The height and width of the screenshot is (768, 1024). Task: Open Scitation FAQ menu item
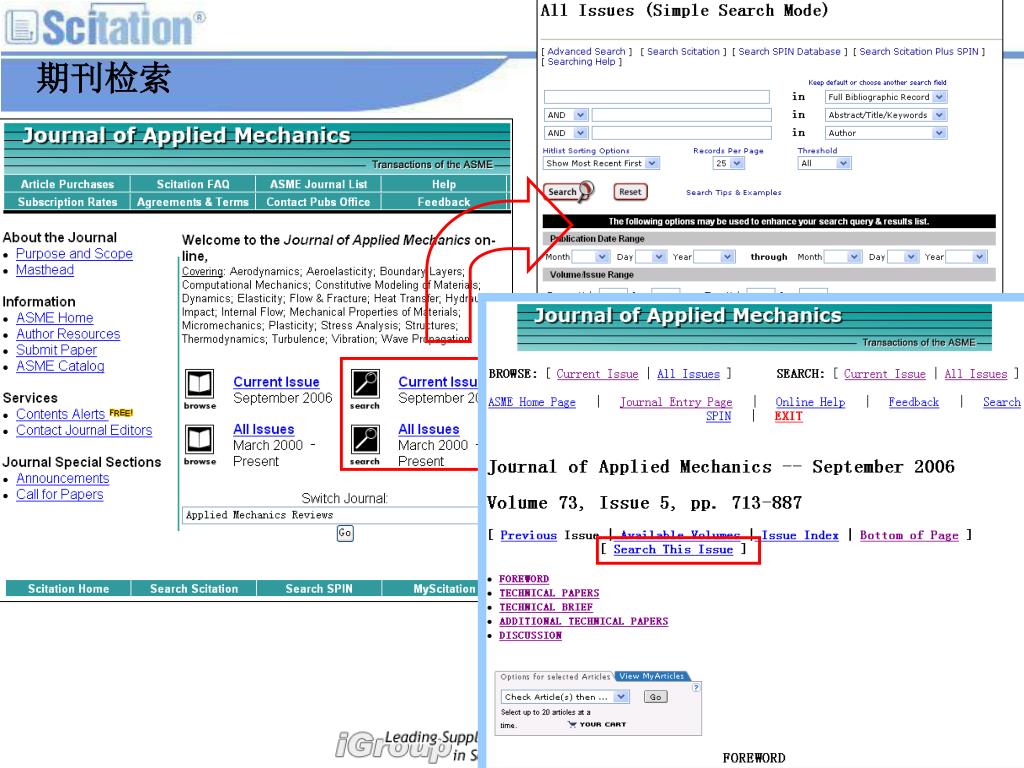pyautogui.click(x=193, y=184)
